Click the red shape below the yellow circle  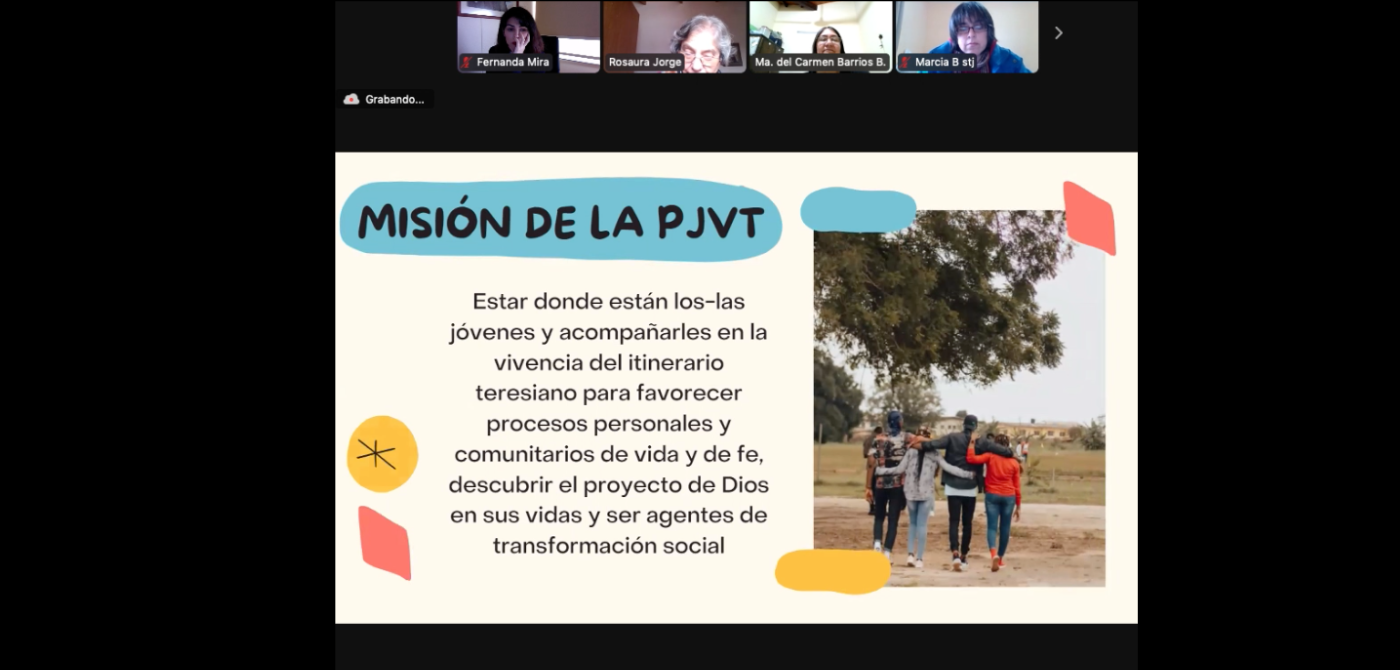[385, 542]
